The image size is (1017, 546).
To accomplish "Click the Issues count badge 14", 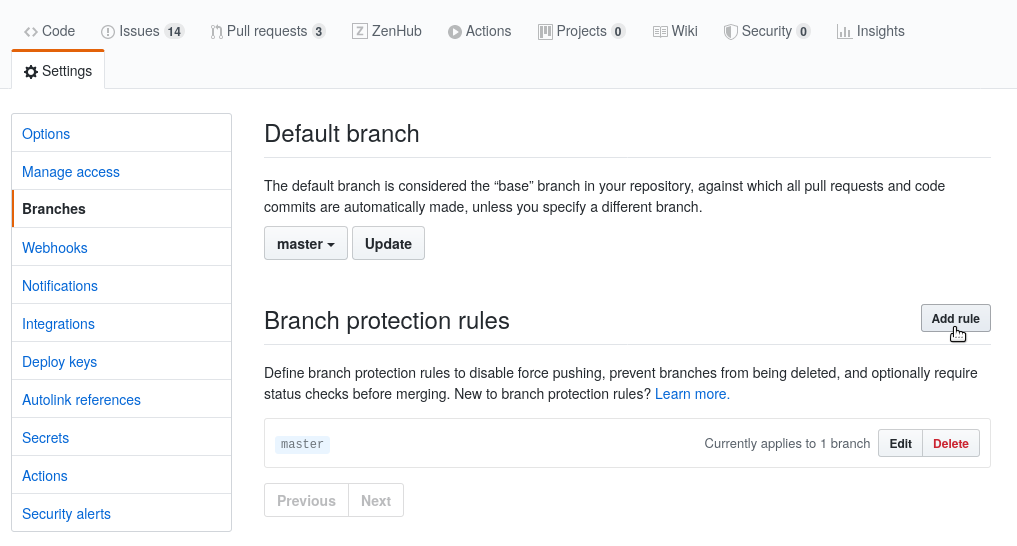I will [x=174, y=32].
